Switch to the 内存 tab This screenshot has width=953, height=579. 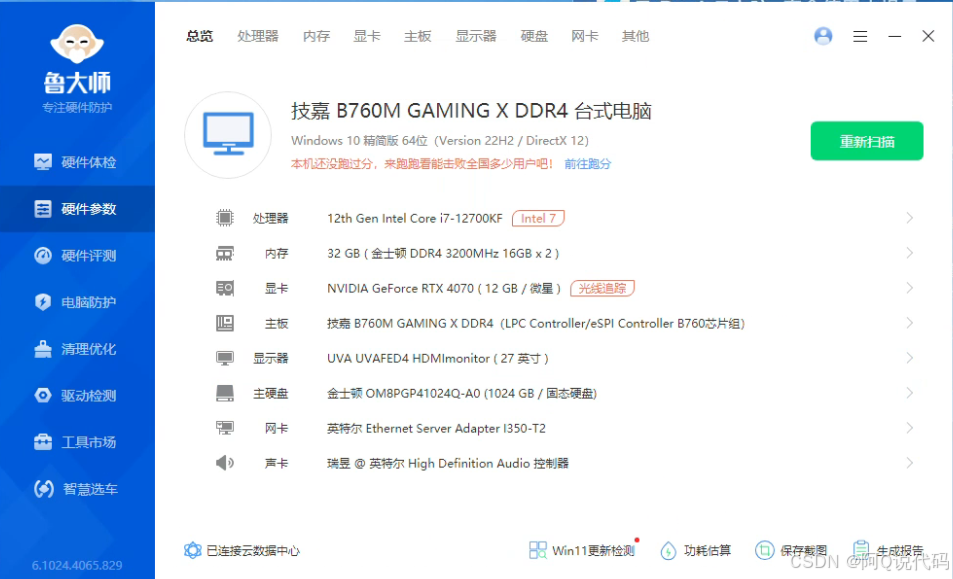(x=317, y=36)
